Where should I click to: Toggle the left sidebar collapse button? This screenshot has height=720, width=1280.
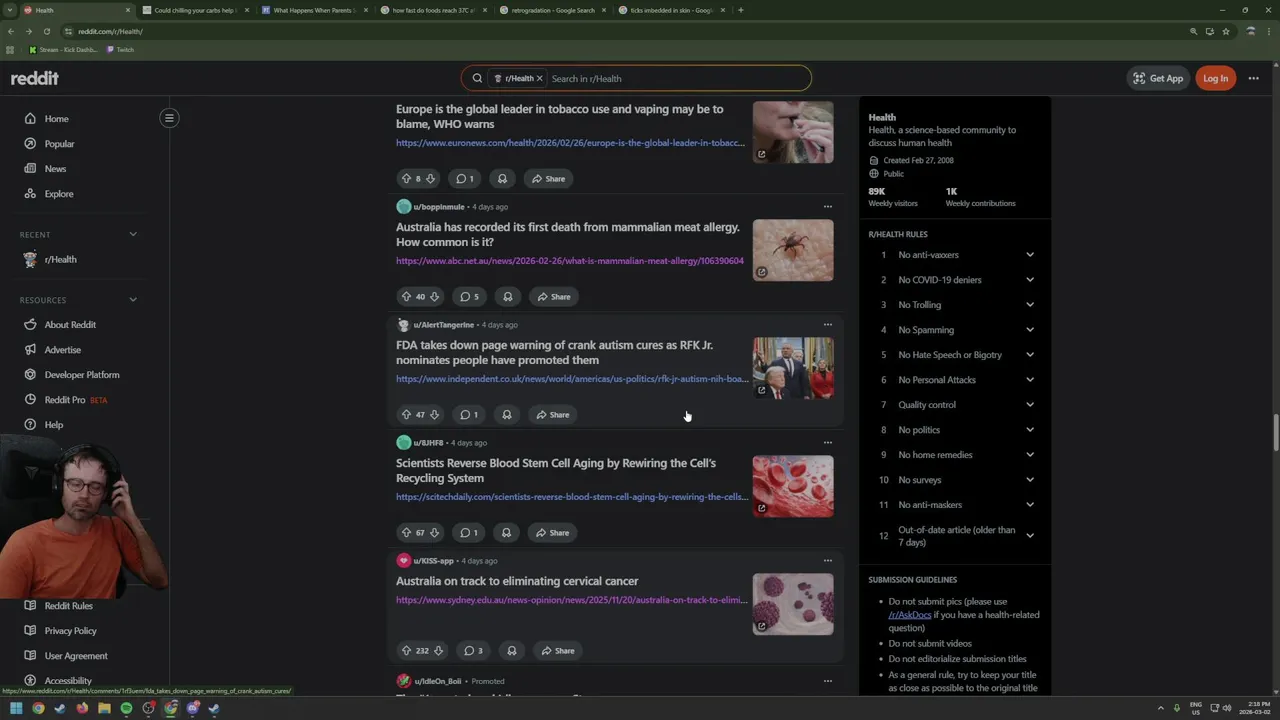pyautogui.click(x=169, y=118)
